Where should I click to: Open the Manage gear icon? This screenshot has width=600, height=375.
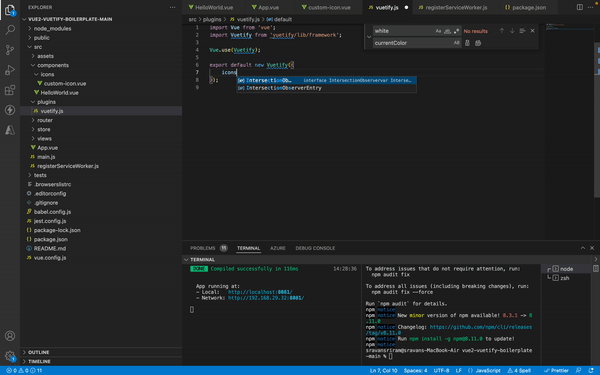[10, 356]
